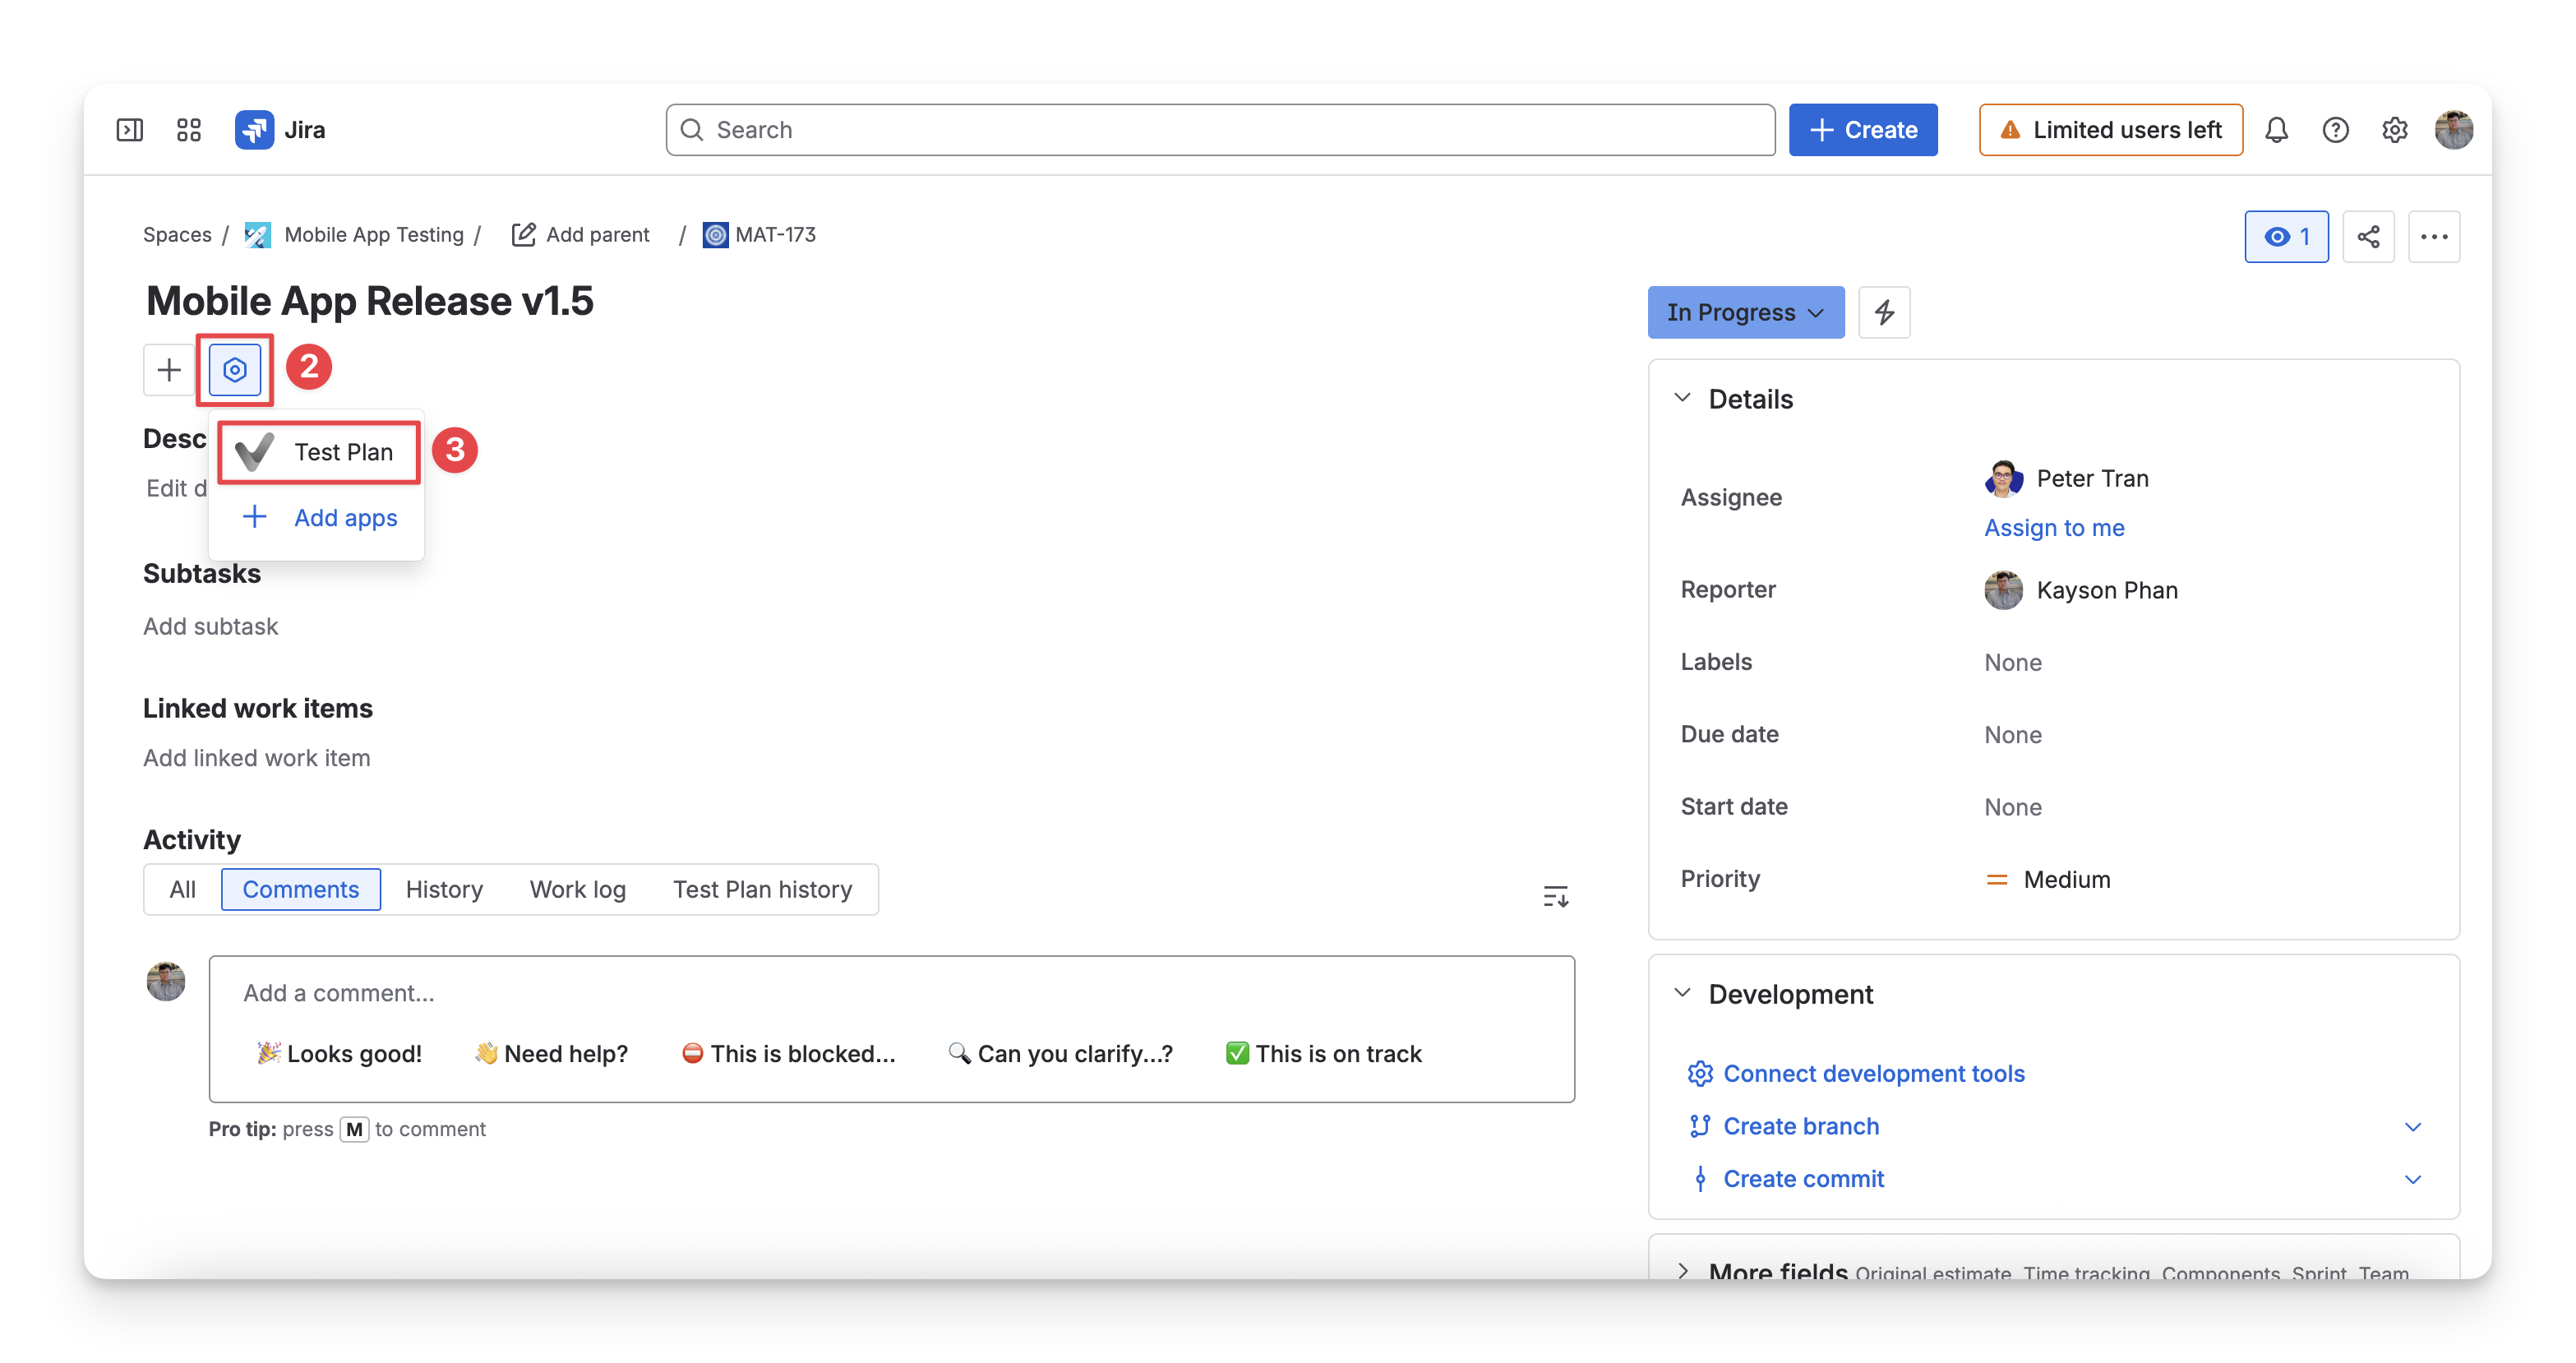This screenshot has height=1363, width=2576.
Task: Open the In Progress status dropdown
Action: click(x=1745, y=313)
